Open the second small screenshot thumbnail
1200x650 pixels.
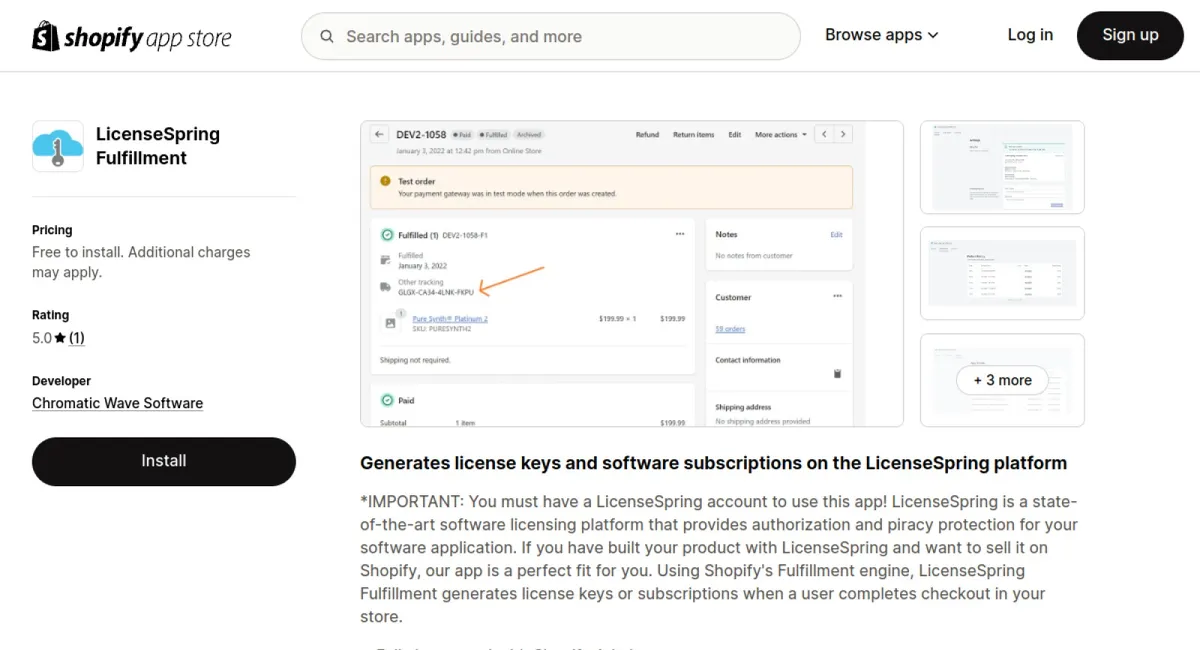1002,273
